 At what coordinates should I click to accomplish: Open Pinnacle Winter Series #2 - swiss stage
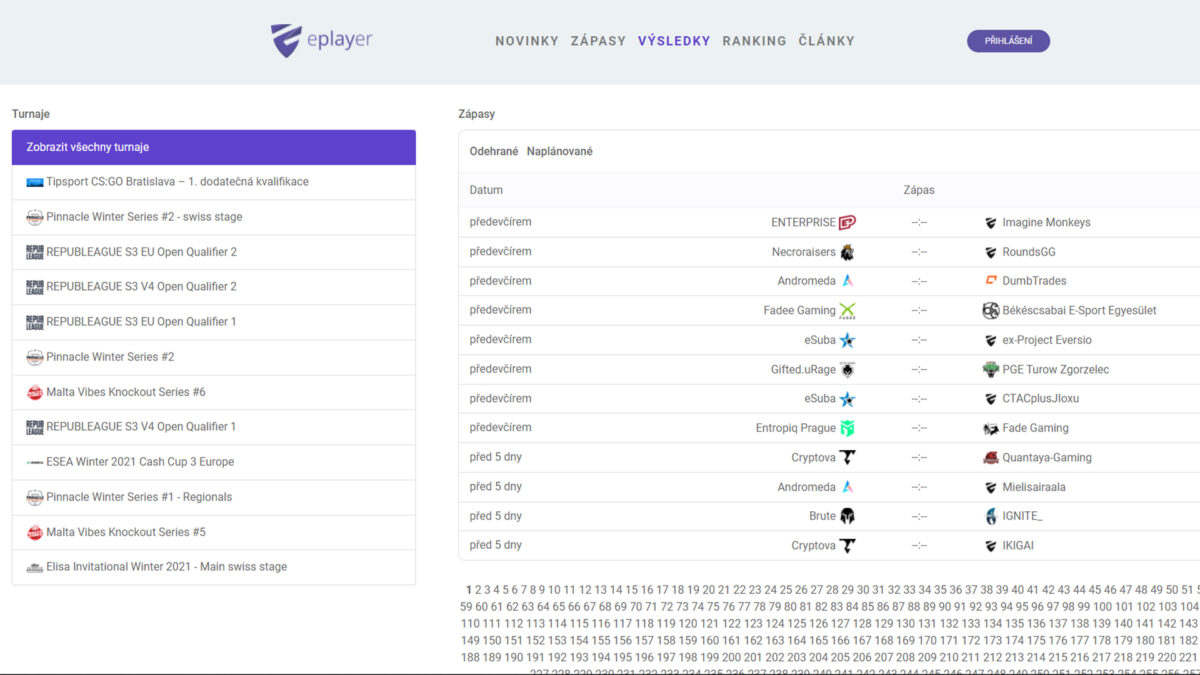click(x=214, y=217)
